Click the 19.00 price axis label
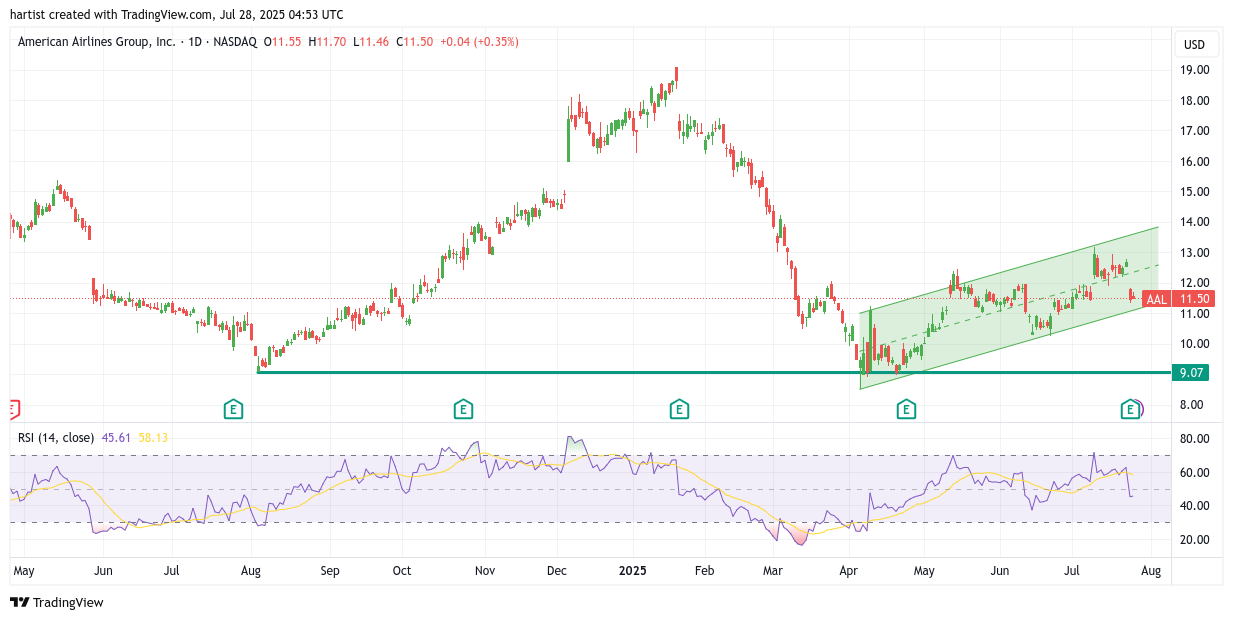The width and height of the screenshot is (1233, 620). pos(1195,70)
